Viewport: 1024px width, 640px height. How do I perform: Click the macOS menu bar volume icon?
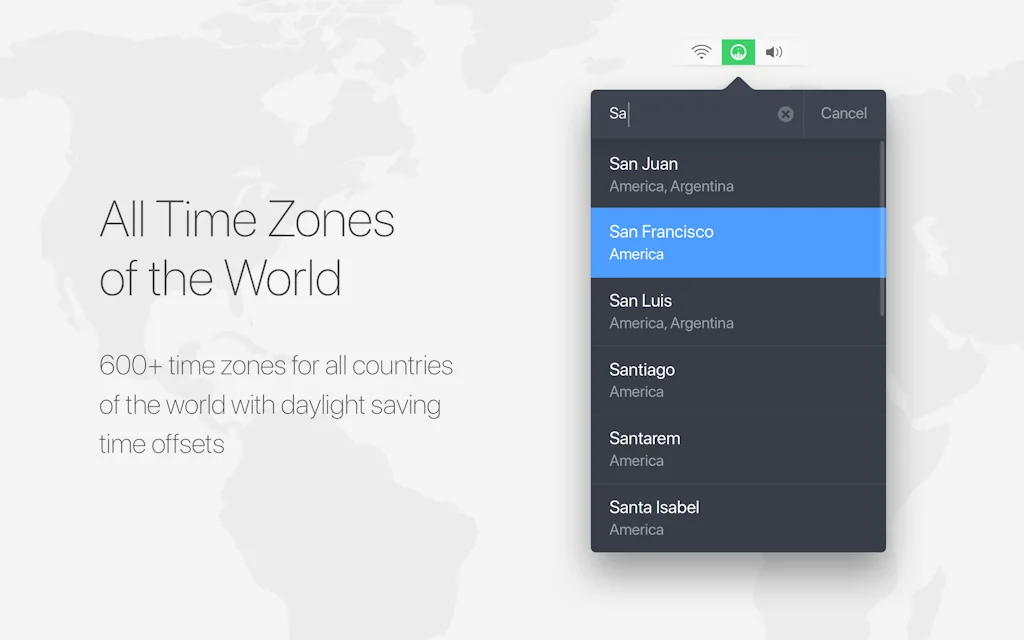pos(773,51)
